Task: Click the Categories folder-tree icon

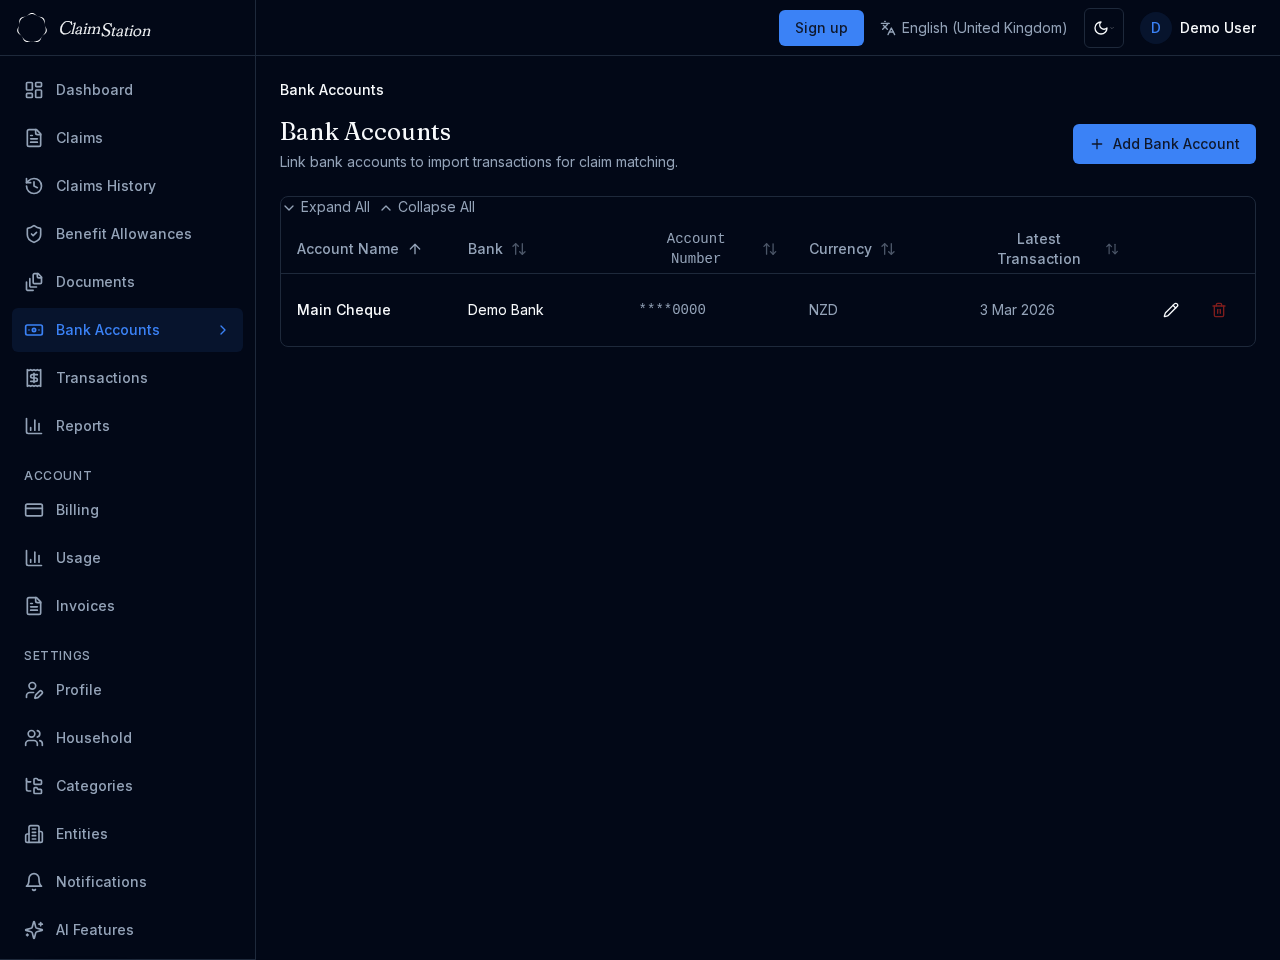Action: pos(34,786)
